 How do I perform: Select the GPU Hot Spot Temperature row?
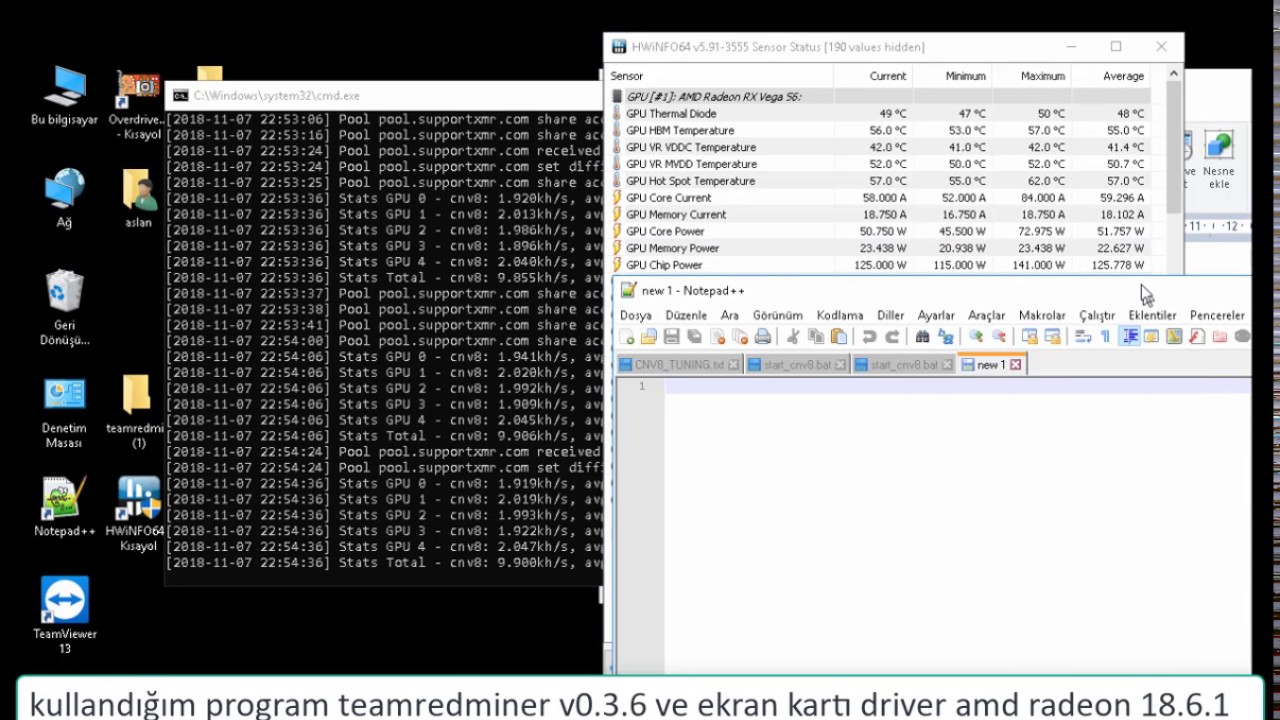(878, 181)
